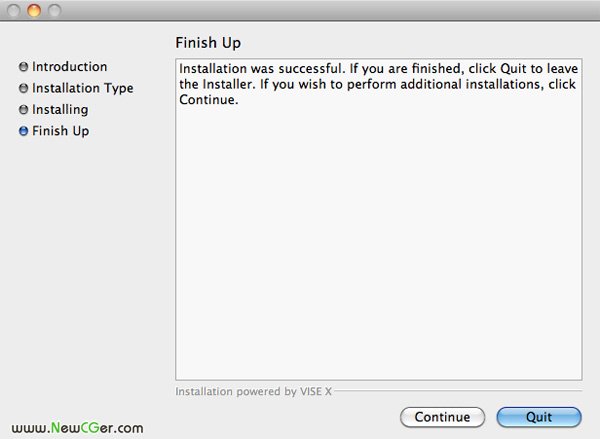Viewport: 600px width, 439px height.
Task: Click the Quit button
Action: tap(539, 417)
